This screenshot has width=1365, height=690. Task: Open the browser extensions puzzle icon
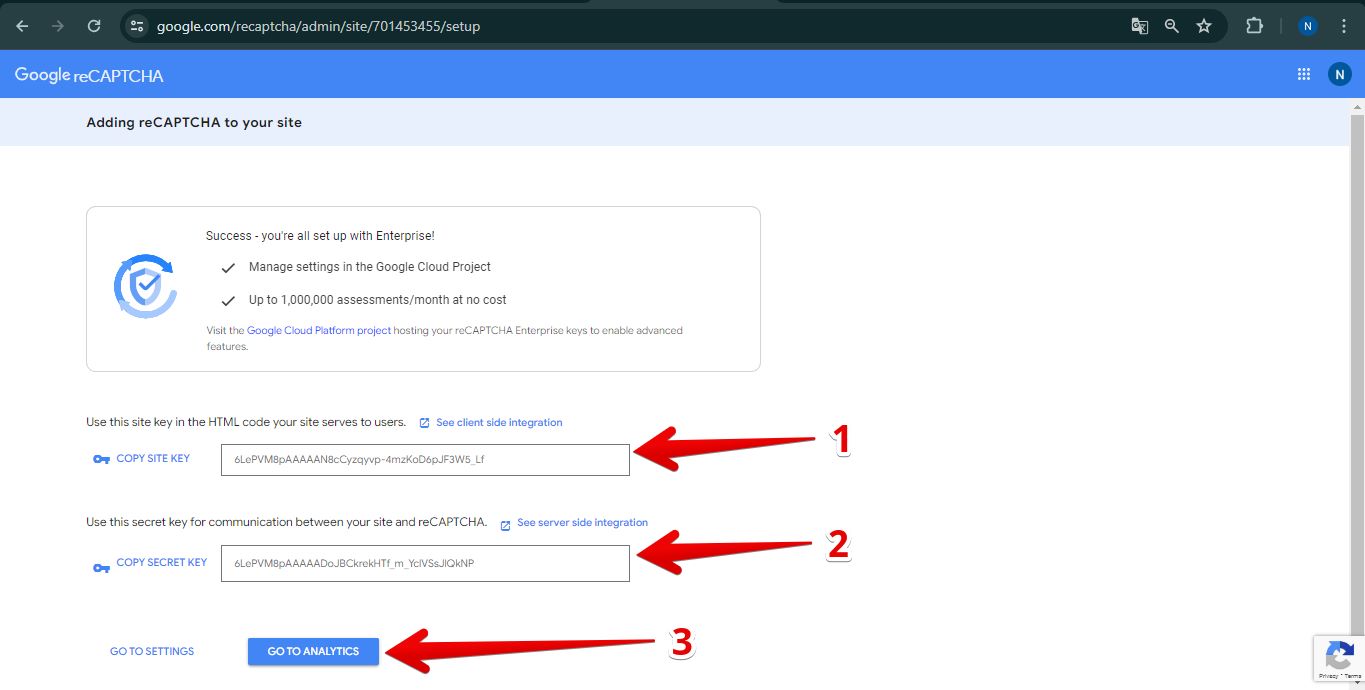tap(1254, 26)
